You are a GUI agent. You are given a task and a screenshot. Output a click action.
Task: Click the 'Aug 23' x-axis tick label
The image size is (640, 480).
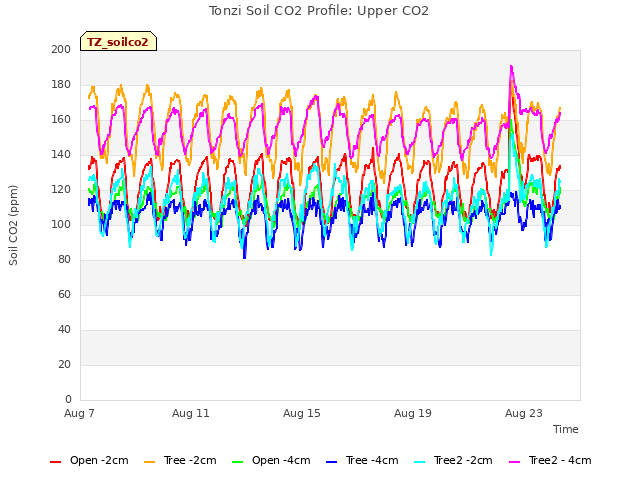pyautogui.click(x=524, y=413)
